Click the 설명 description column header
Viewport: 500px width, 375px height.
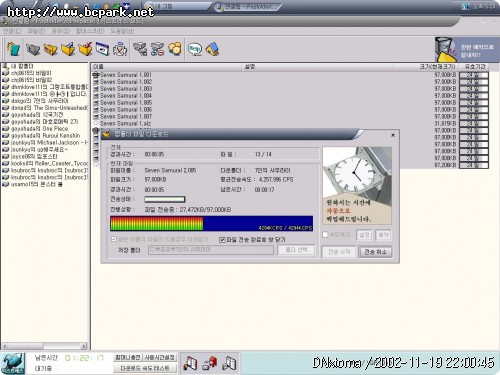317,67
